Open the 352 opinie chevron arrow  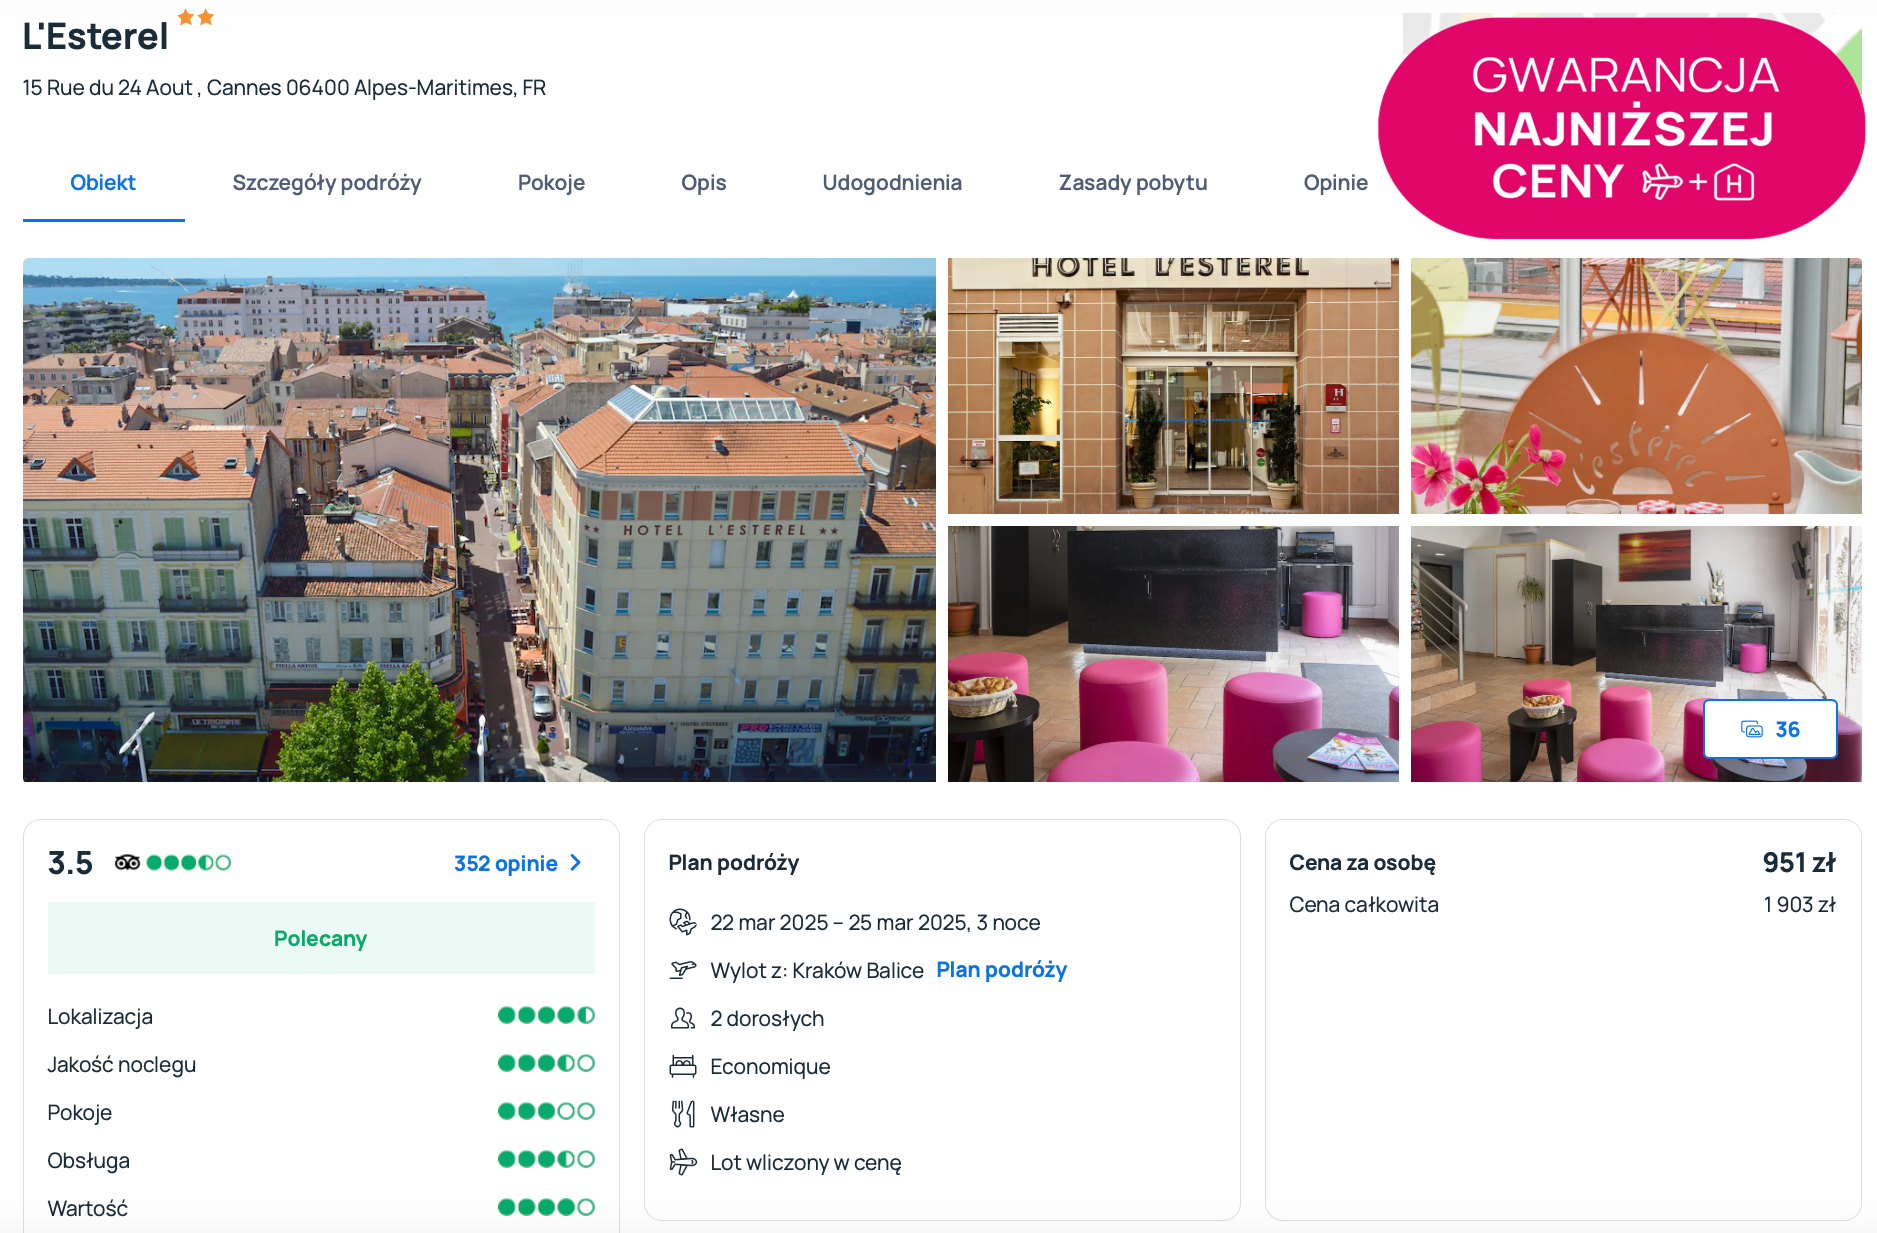[x=576, y=862]
